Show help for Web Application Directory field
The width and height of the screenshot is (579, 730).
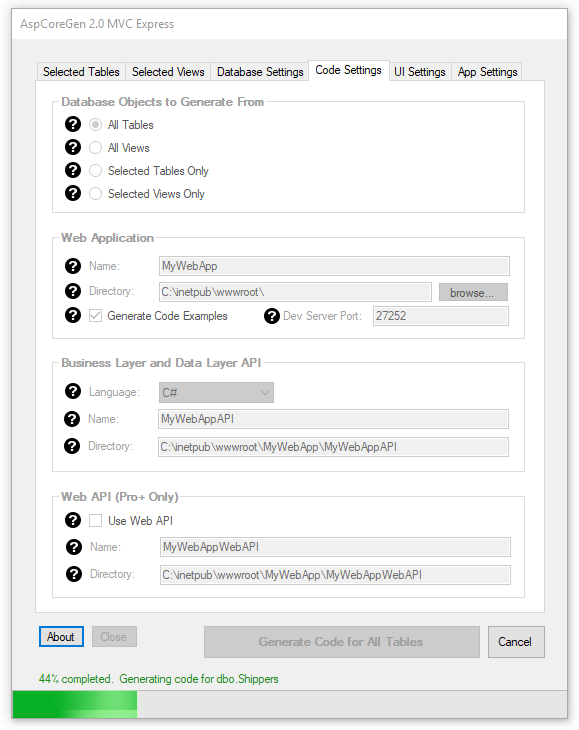[x=73, y=291]
